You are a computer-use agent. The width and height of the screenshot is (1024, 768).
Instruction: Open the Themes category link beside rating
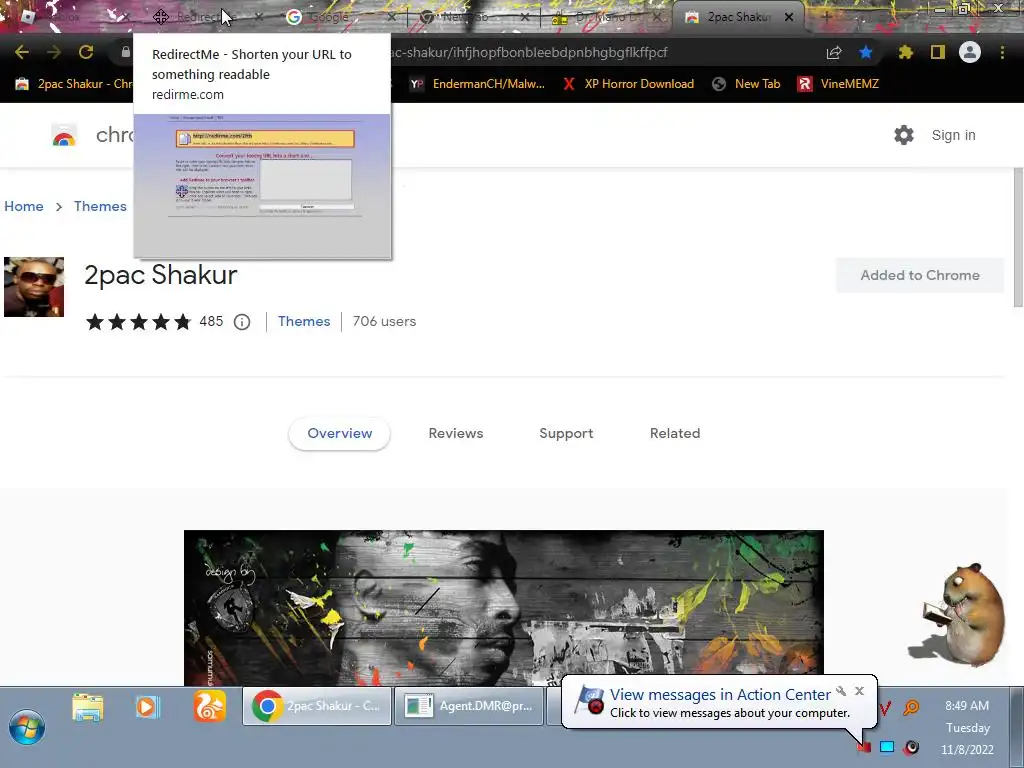point(304,321)
